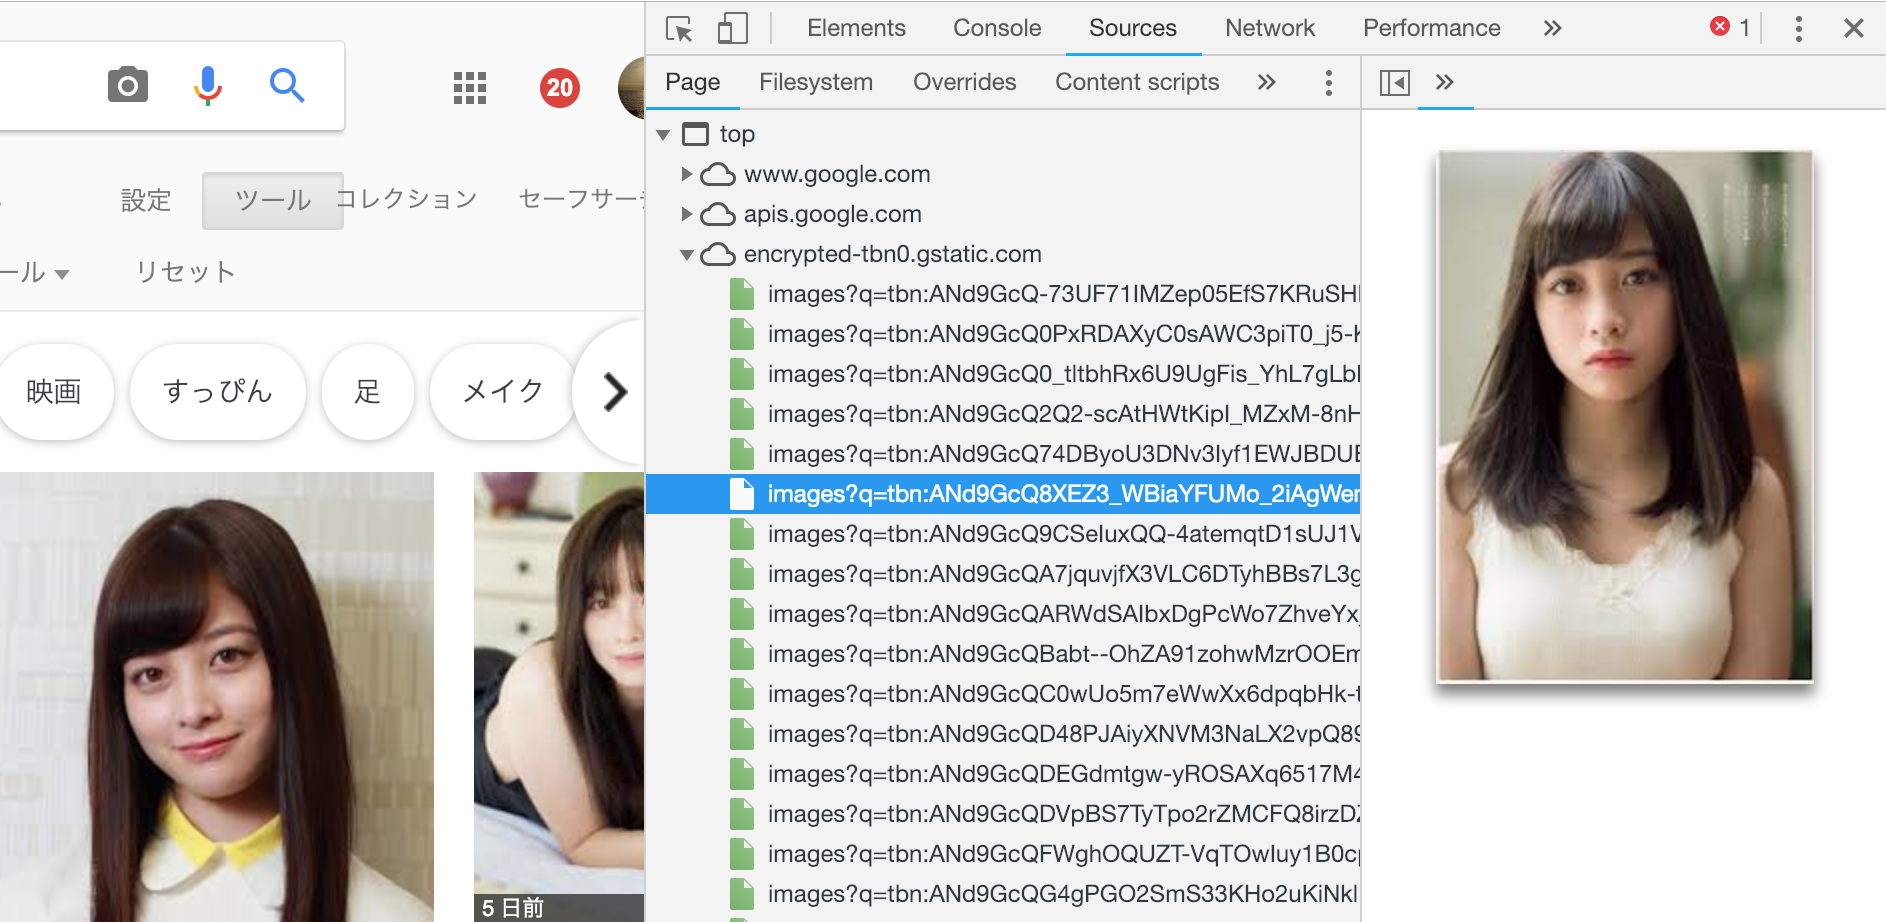Click the search by image camera icon
Image resolution: width=1886 pixels, height=922 pixels.
(128, 86)
